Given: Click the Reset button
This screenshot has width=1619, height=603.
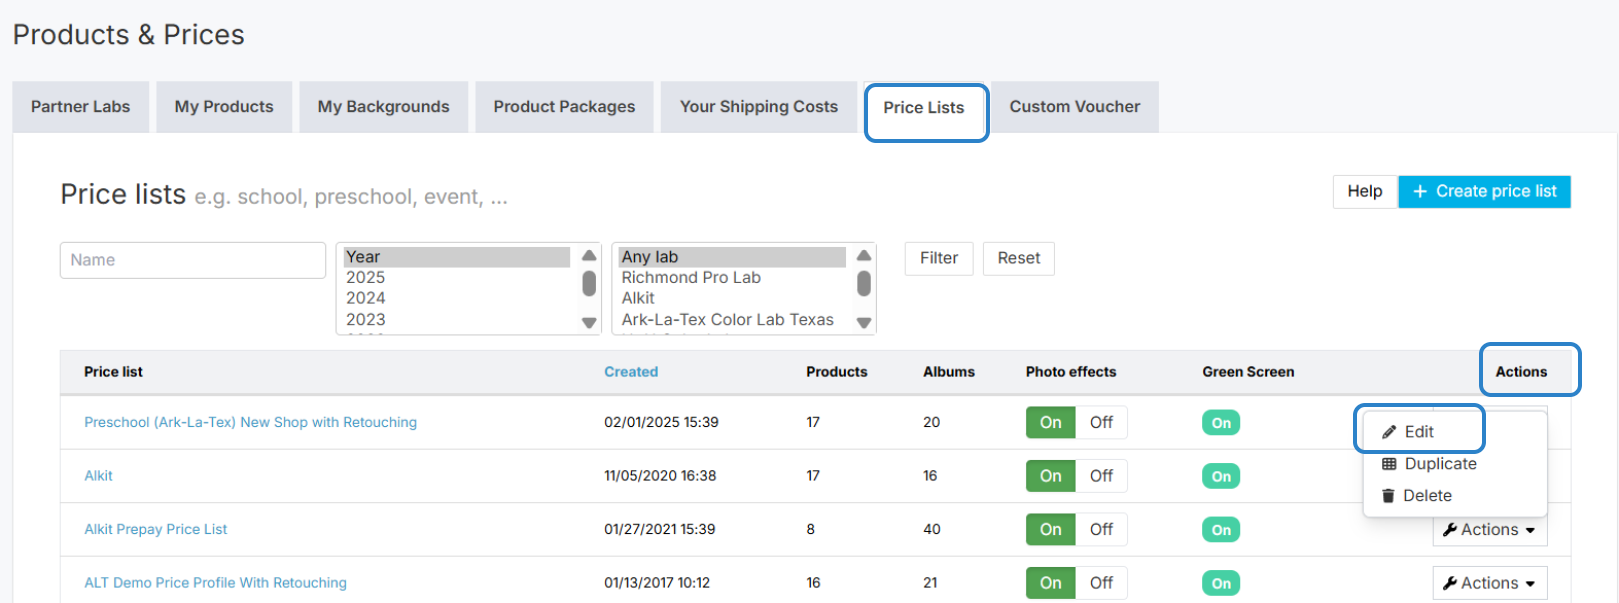Looking at the screenshot, I should pos(1019,258).
